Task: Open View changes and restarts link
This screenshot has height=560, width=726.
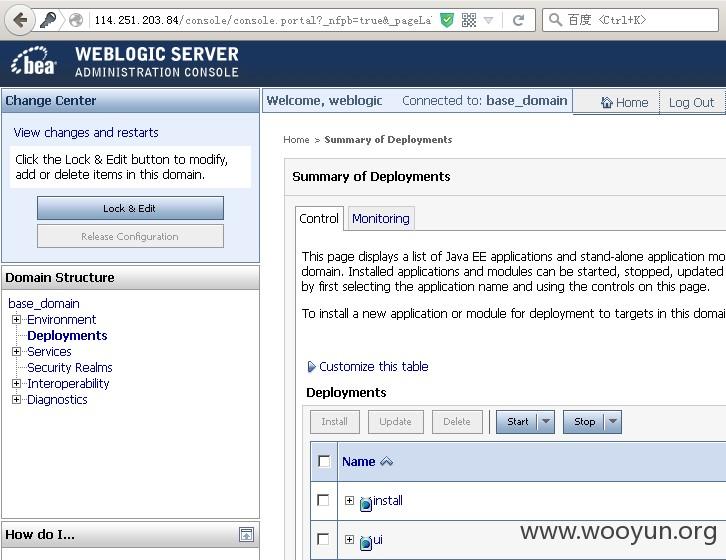Action: coord(86,132)
